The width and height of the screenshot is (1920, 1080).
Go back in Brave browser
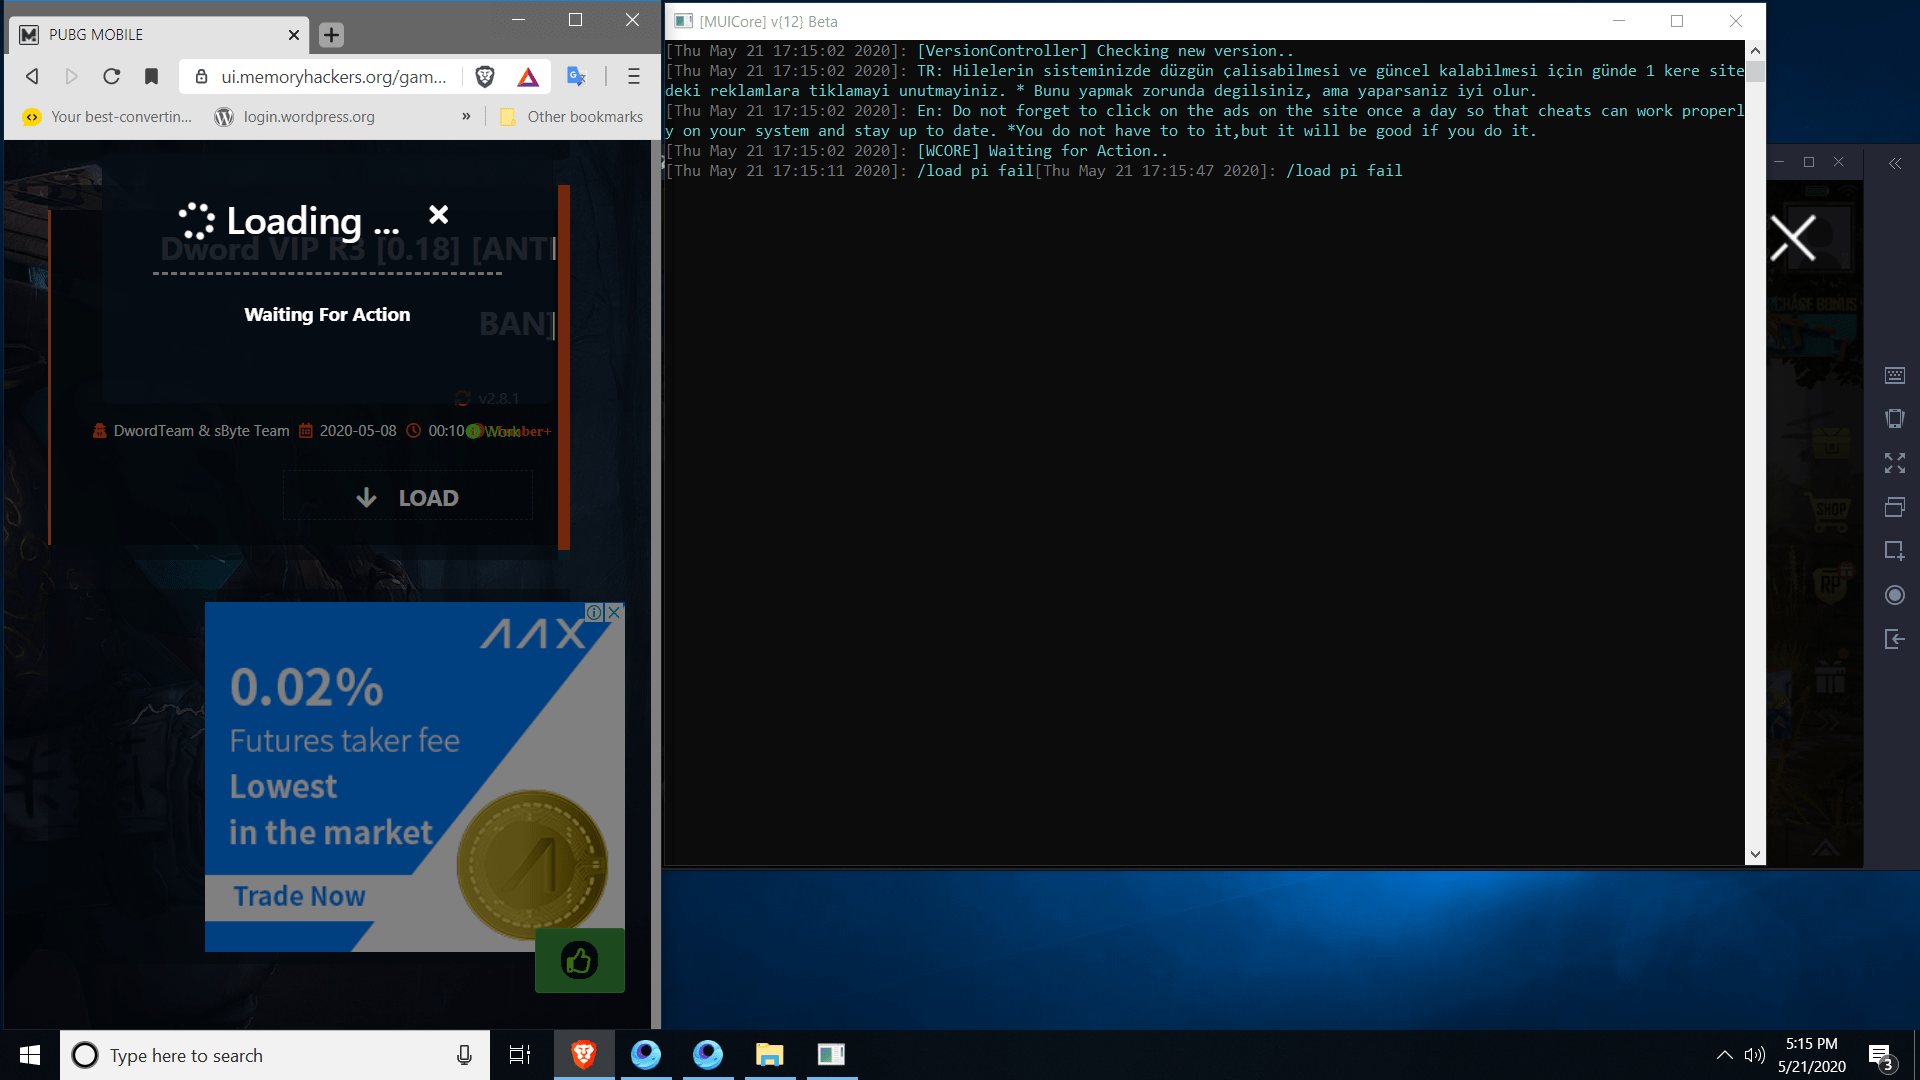32,76
